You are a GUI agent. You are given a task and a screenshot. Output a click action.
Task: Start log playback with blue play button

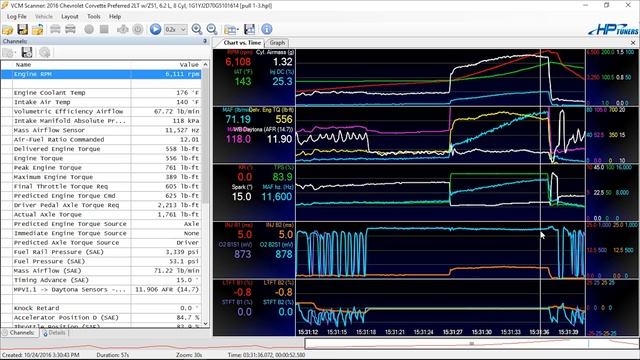click(155, 29)
